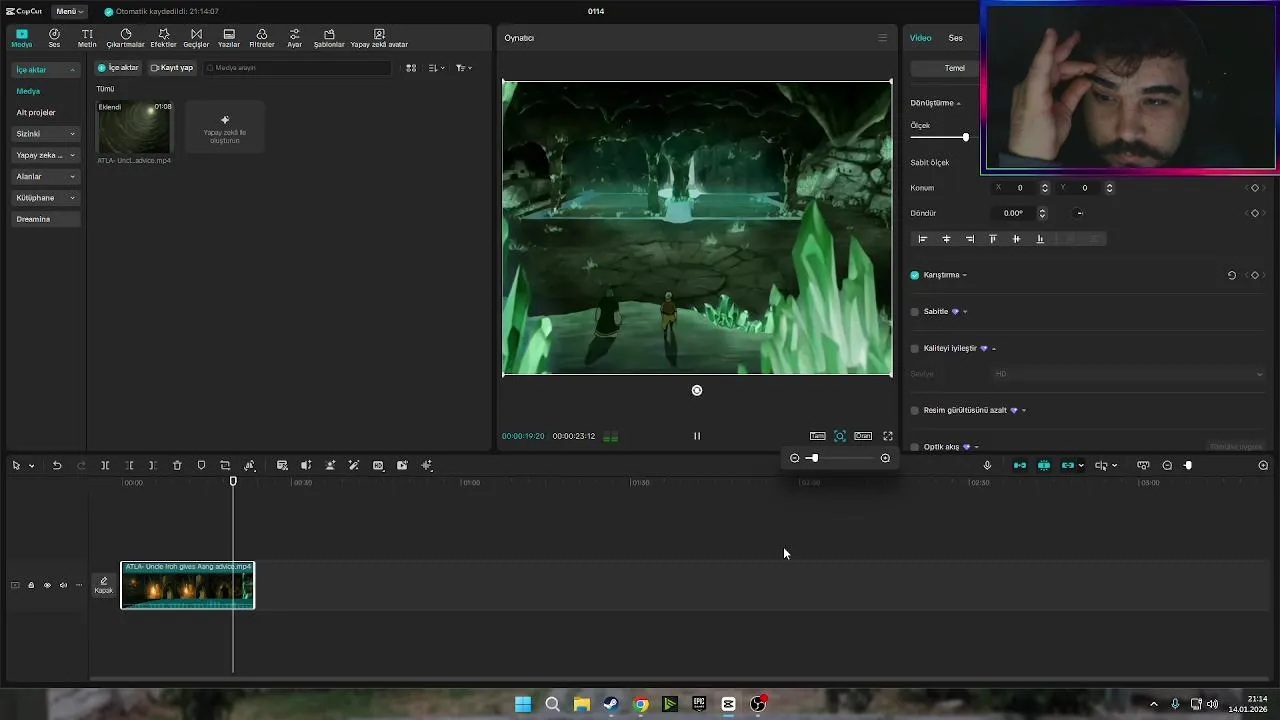
Task: Open the Çıkartmalar stickers panel
Action: tap(126, 38)
